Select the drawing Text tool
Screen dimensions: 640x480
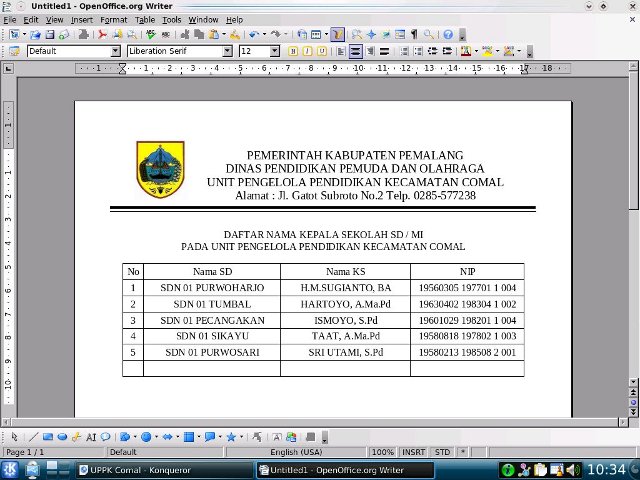pyautogui.click(x=91, y=437)
